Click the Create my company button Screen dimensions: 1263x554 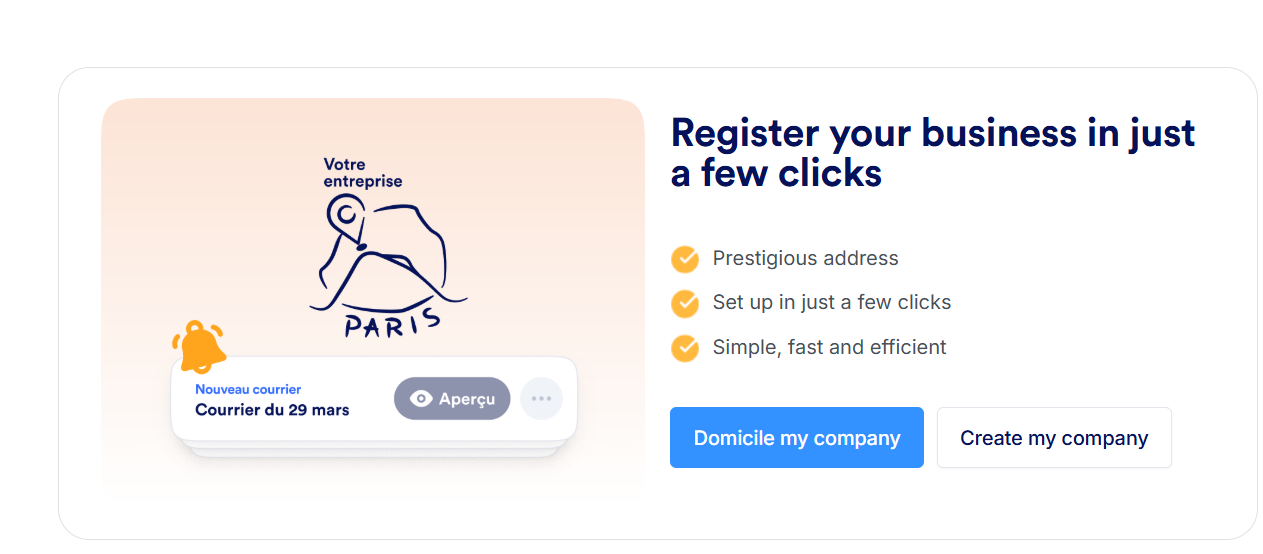pyautogui.click(x=1053, y=438)
